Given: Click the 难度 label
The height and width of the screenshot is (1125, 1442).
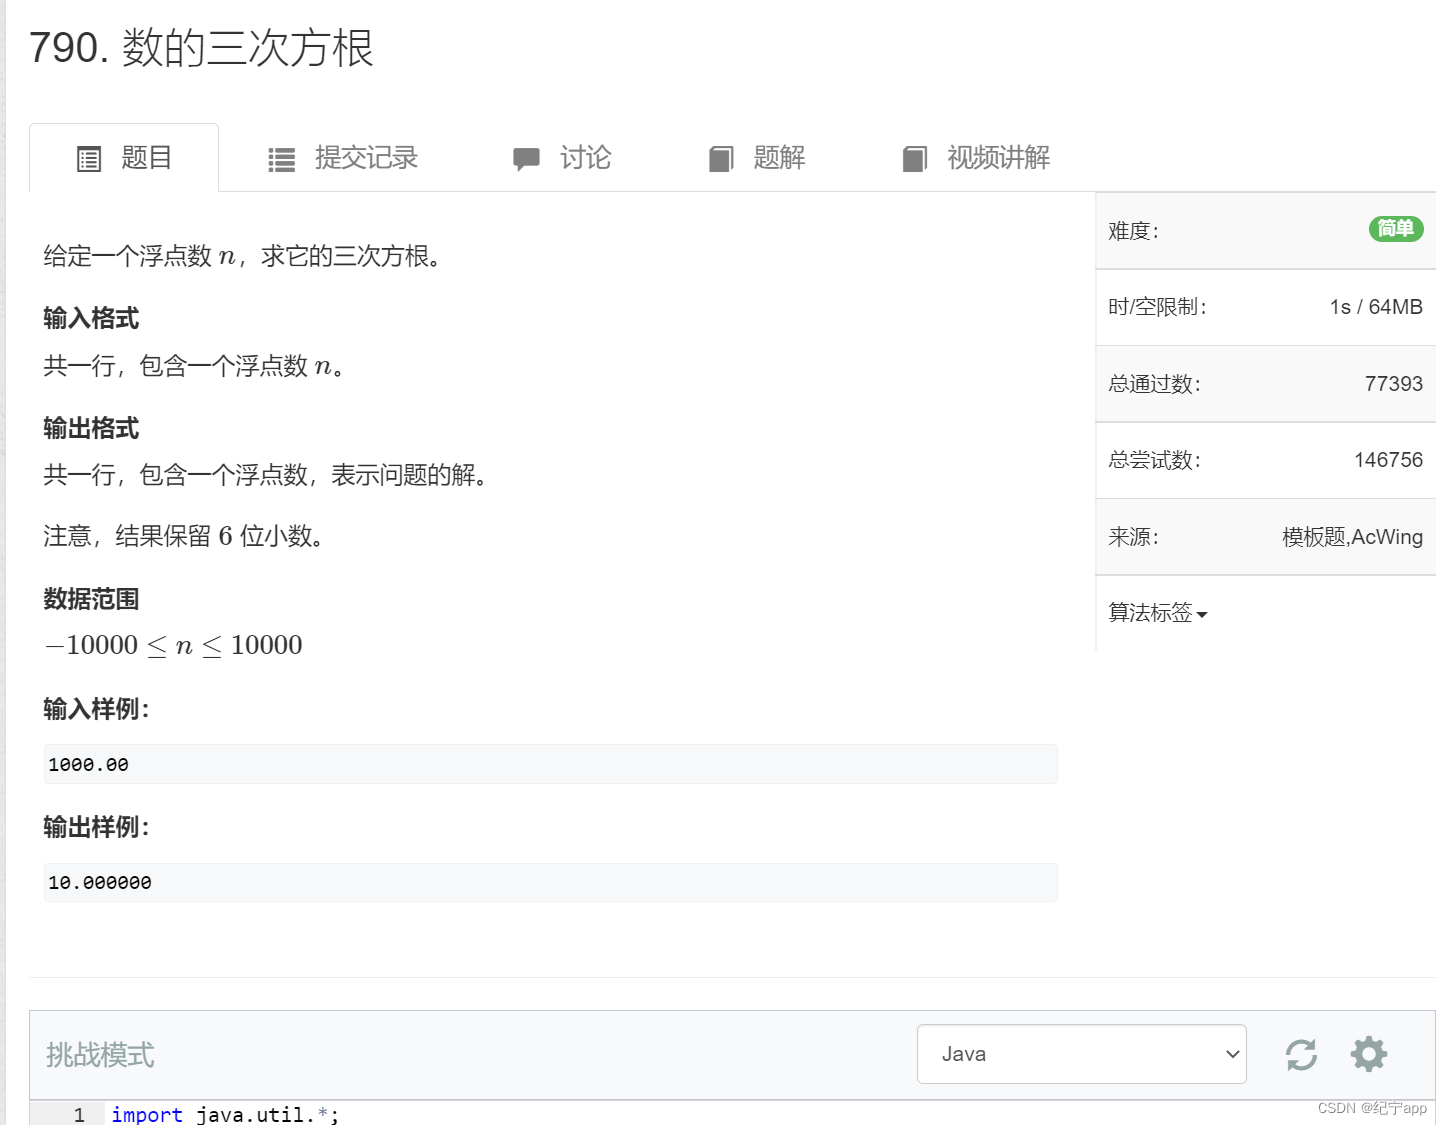Looking at the screenshot, I should (1133, 231).
